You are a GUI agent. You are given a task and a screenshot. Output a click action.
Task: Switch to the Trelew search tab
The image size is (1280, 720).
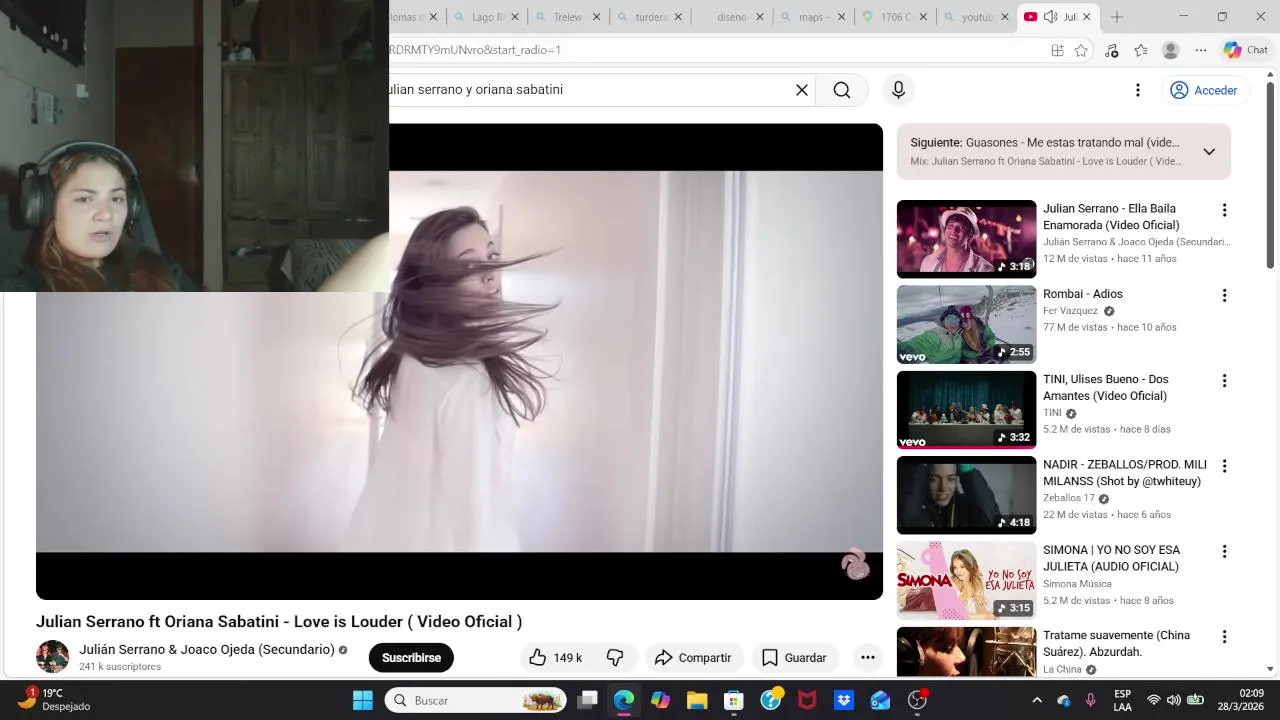(x=567, y=17)
